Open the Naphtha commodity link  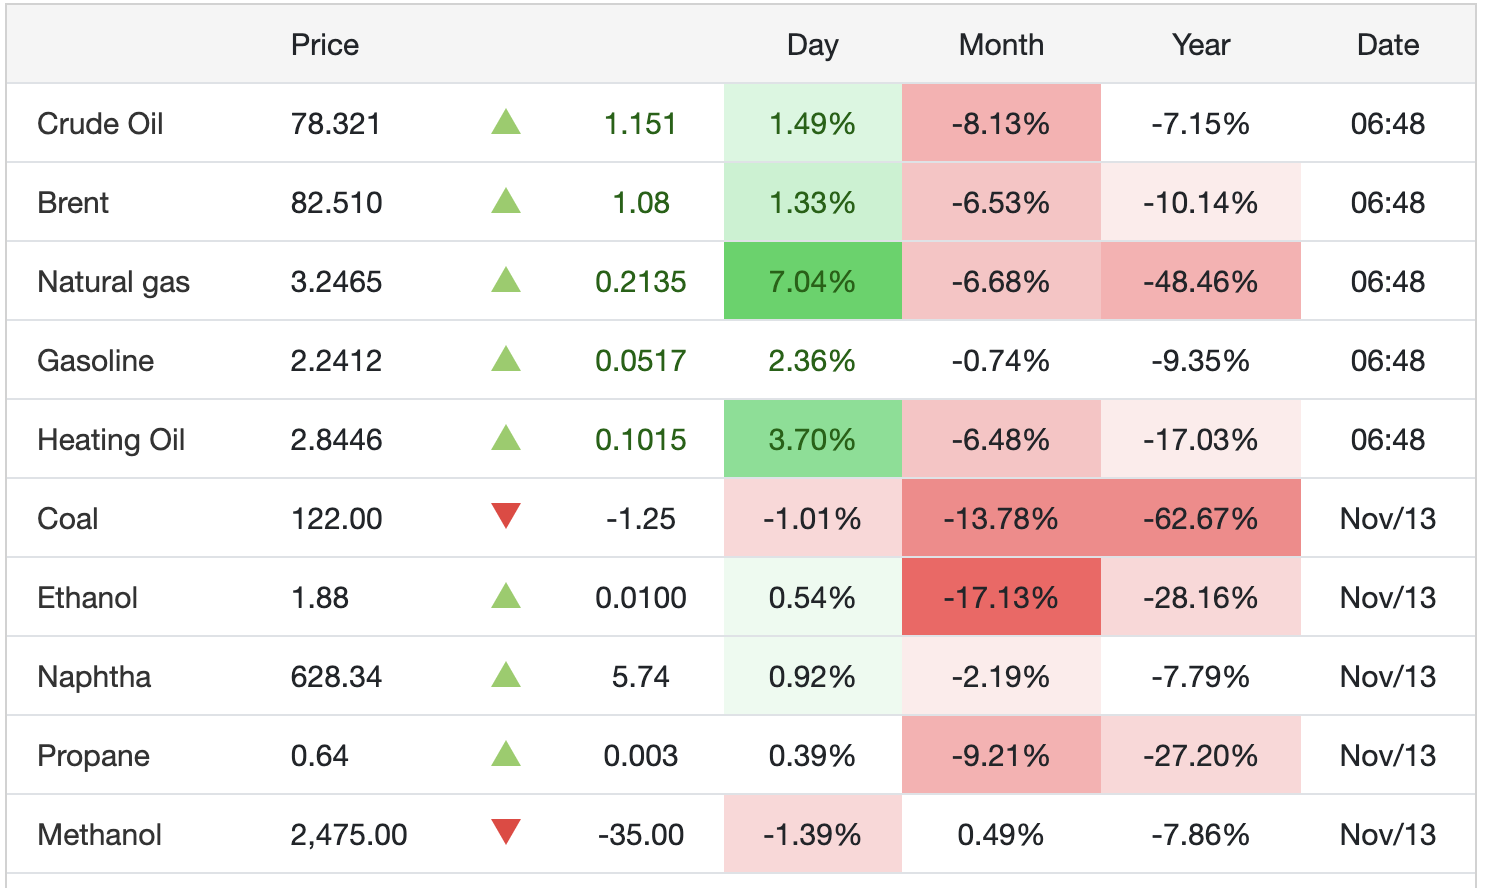pos(94,677)
